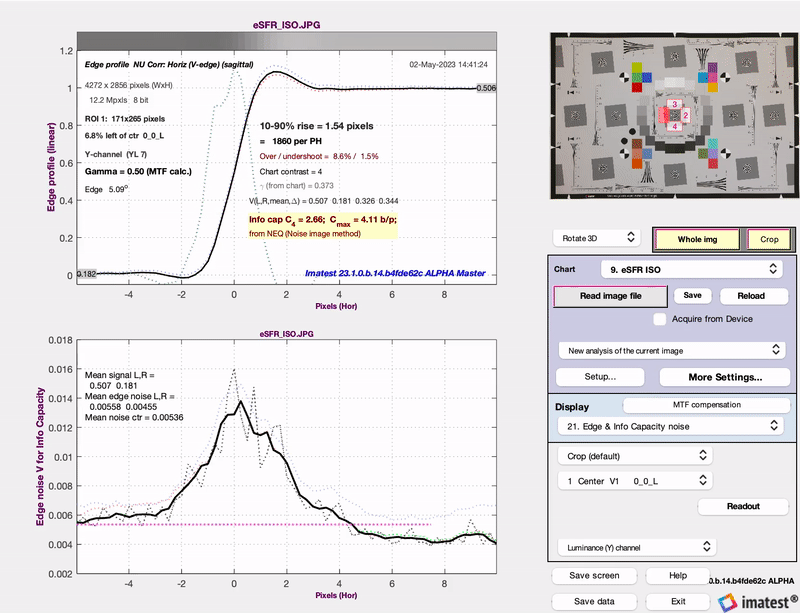
Task: Open Help
Action: pyautogui.click(x=678, y=576)
